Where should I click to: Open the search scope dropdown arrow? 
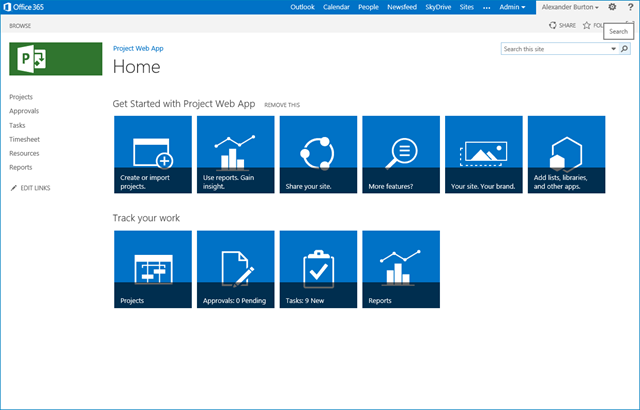[x=613, y=49]
